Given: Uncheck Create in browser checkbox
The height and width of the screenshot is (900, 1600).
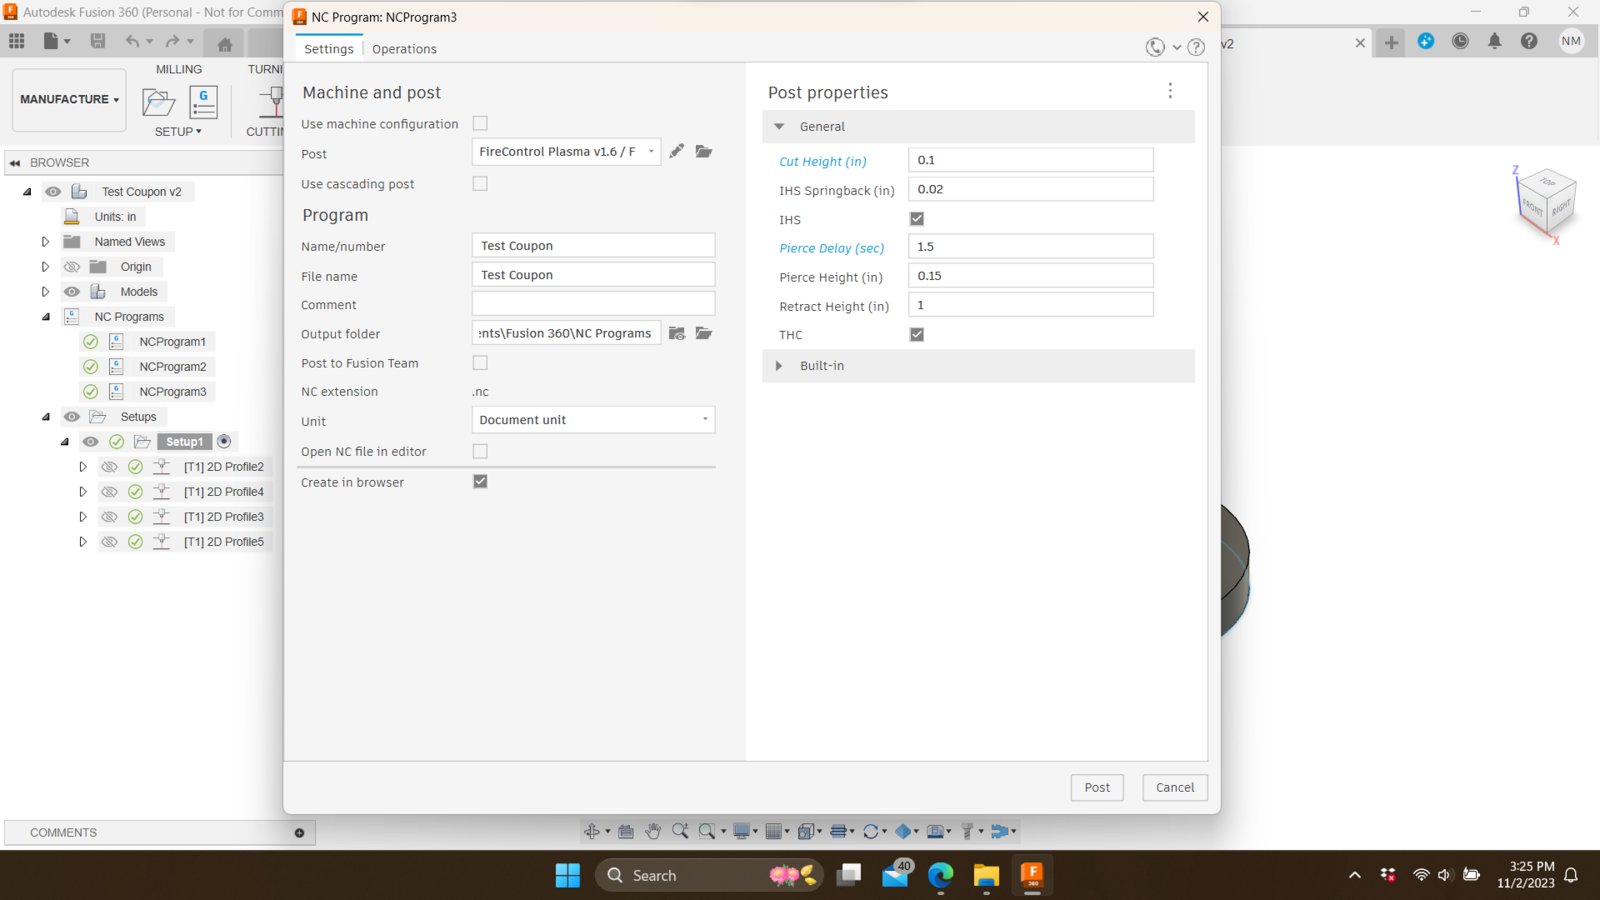Looking at the screenshot, I should 480,481.
